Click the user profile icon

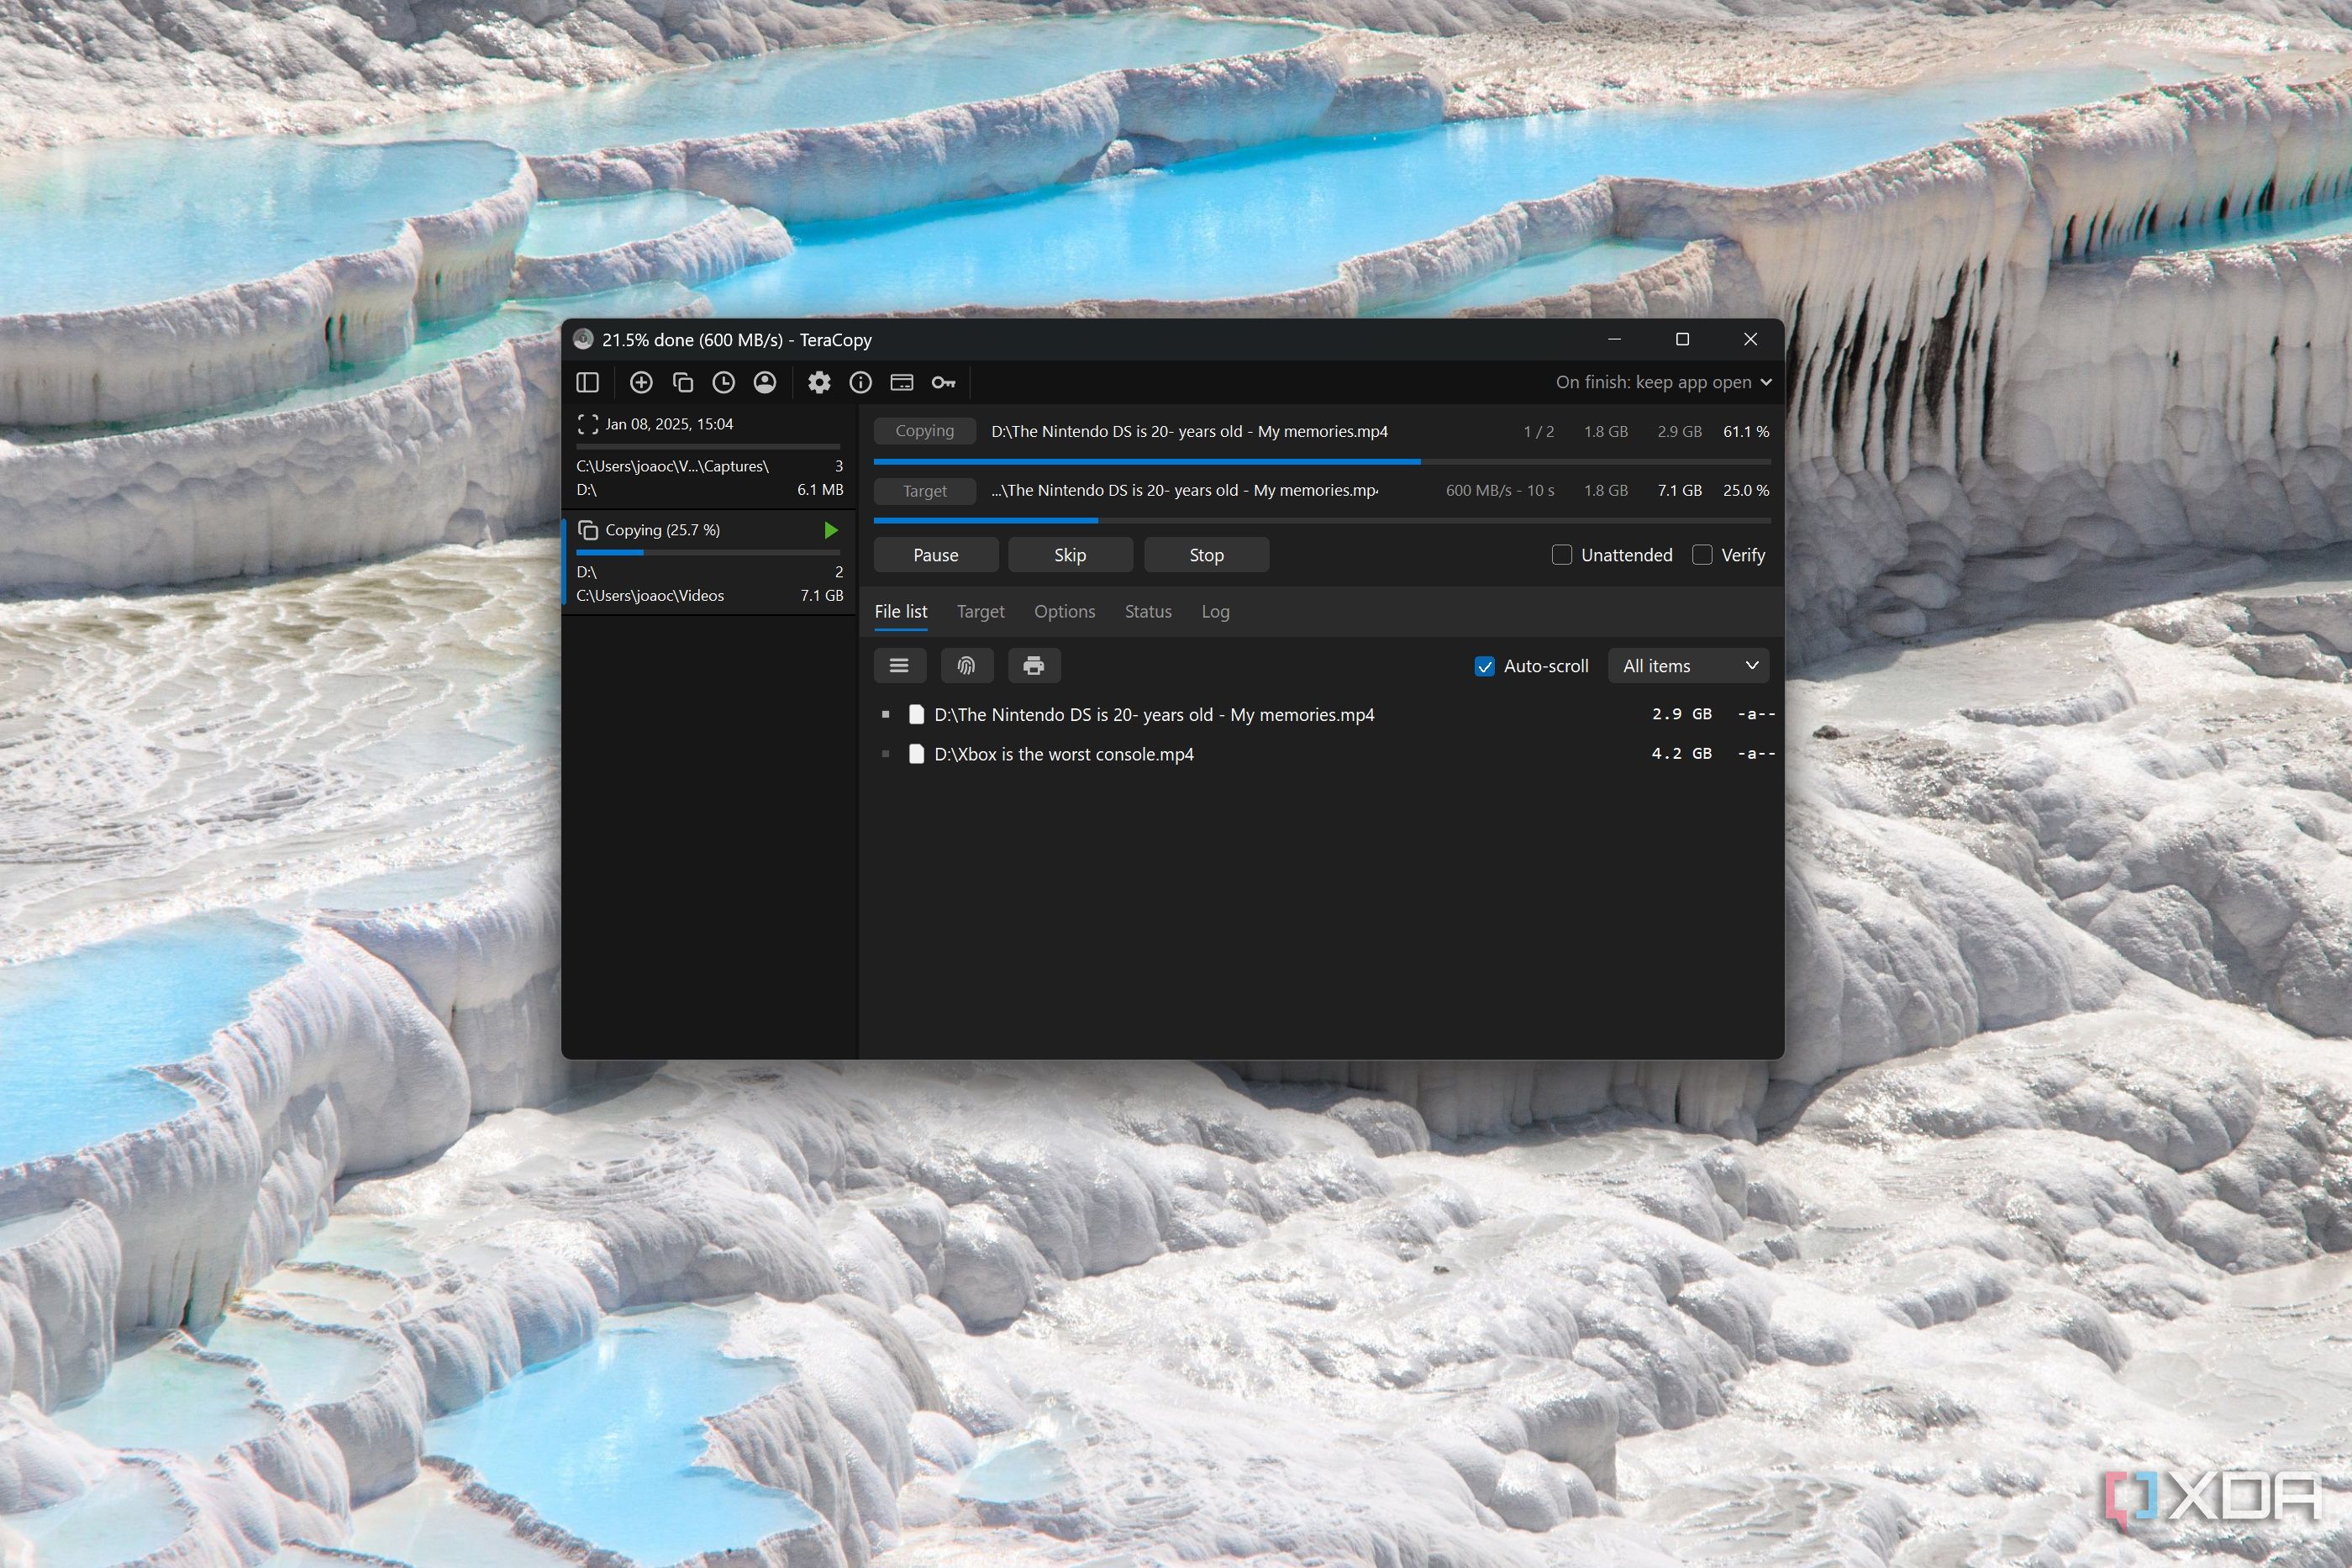[765, 382]
